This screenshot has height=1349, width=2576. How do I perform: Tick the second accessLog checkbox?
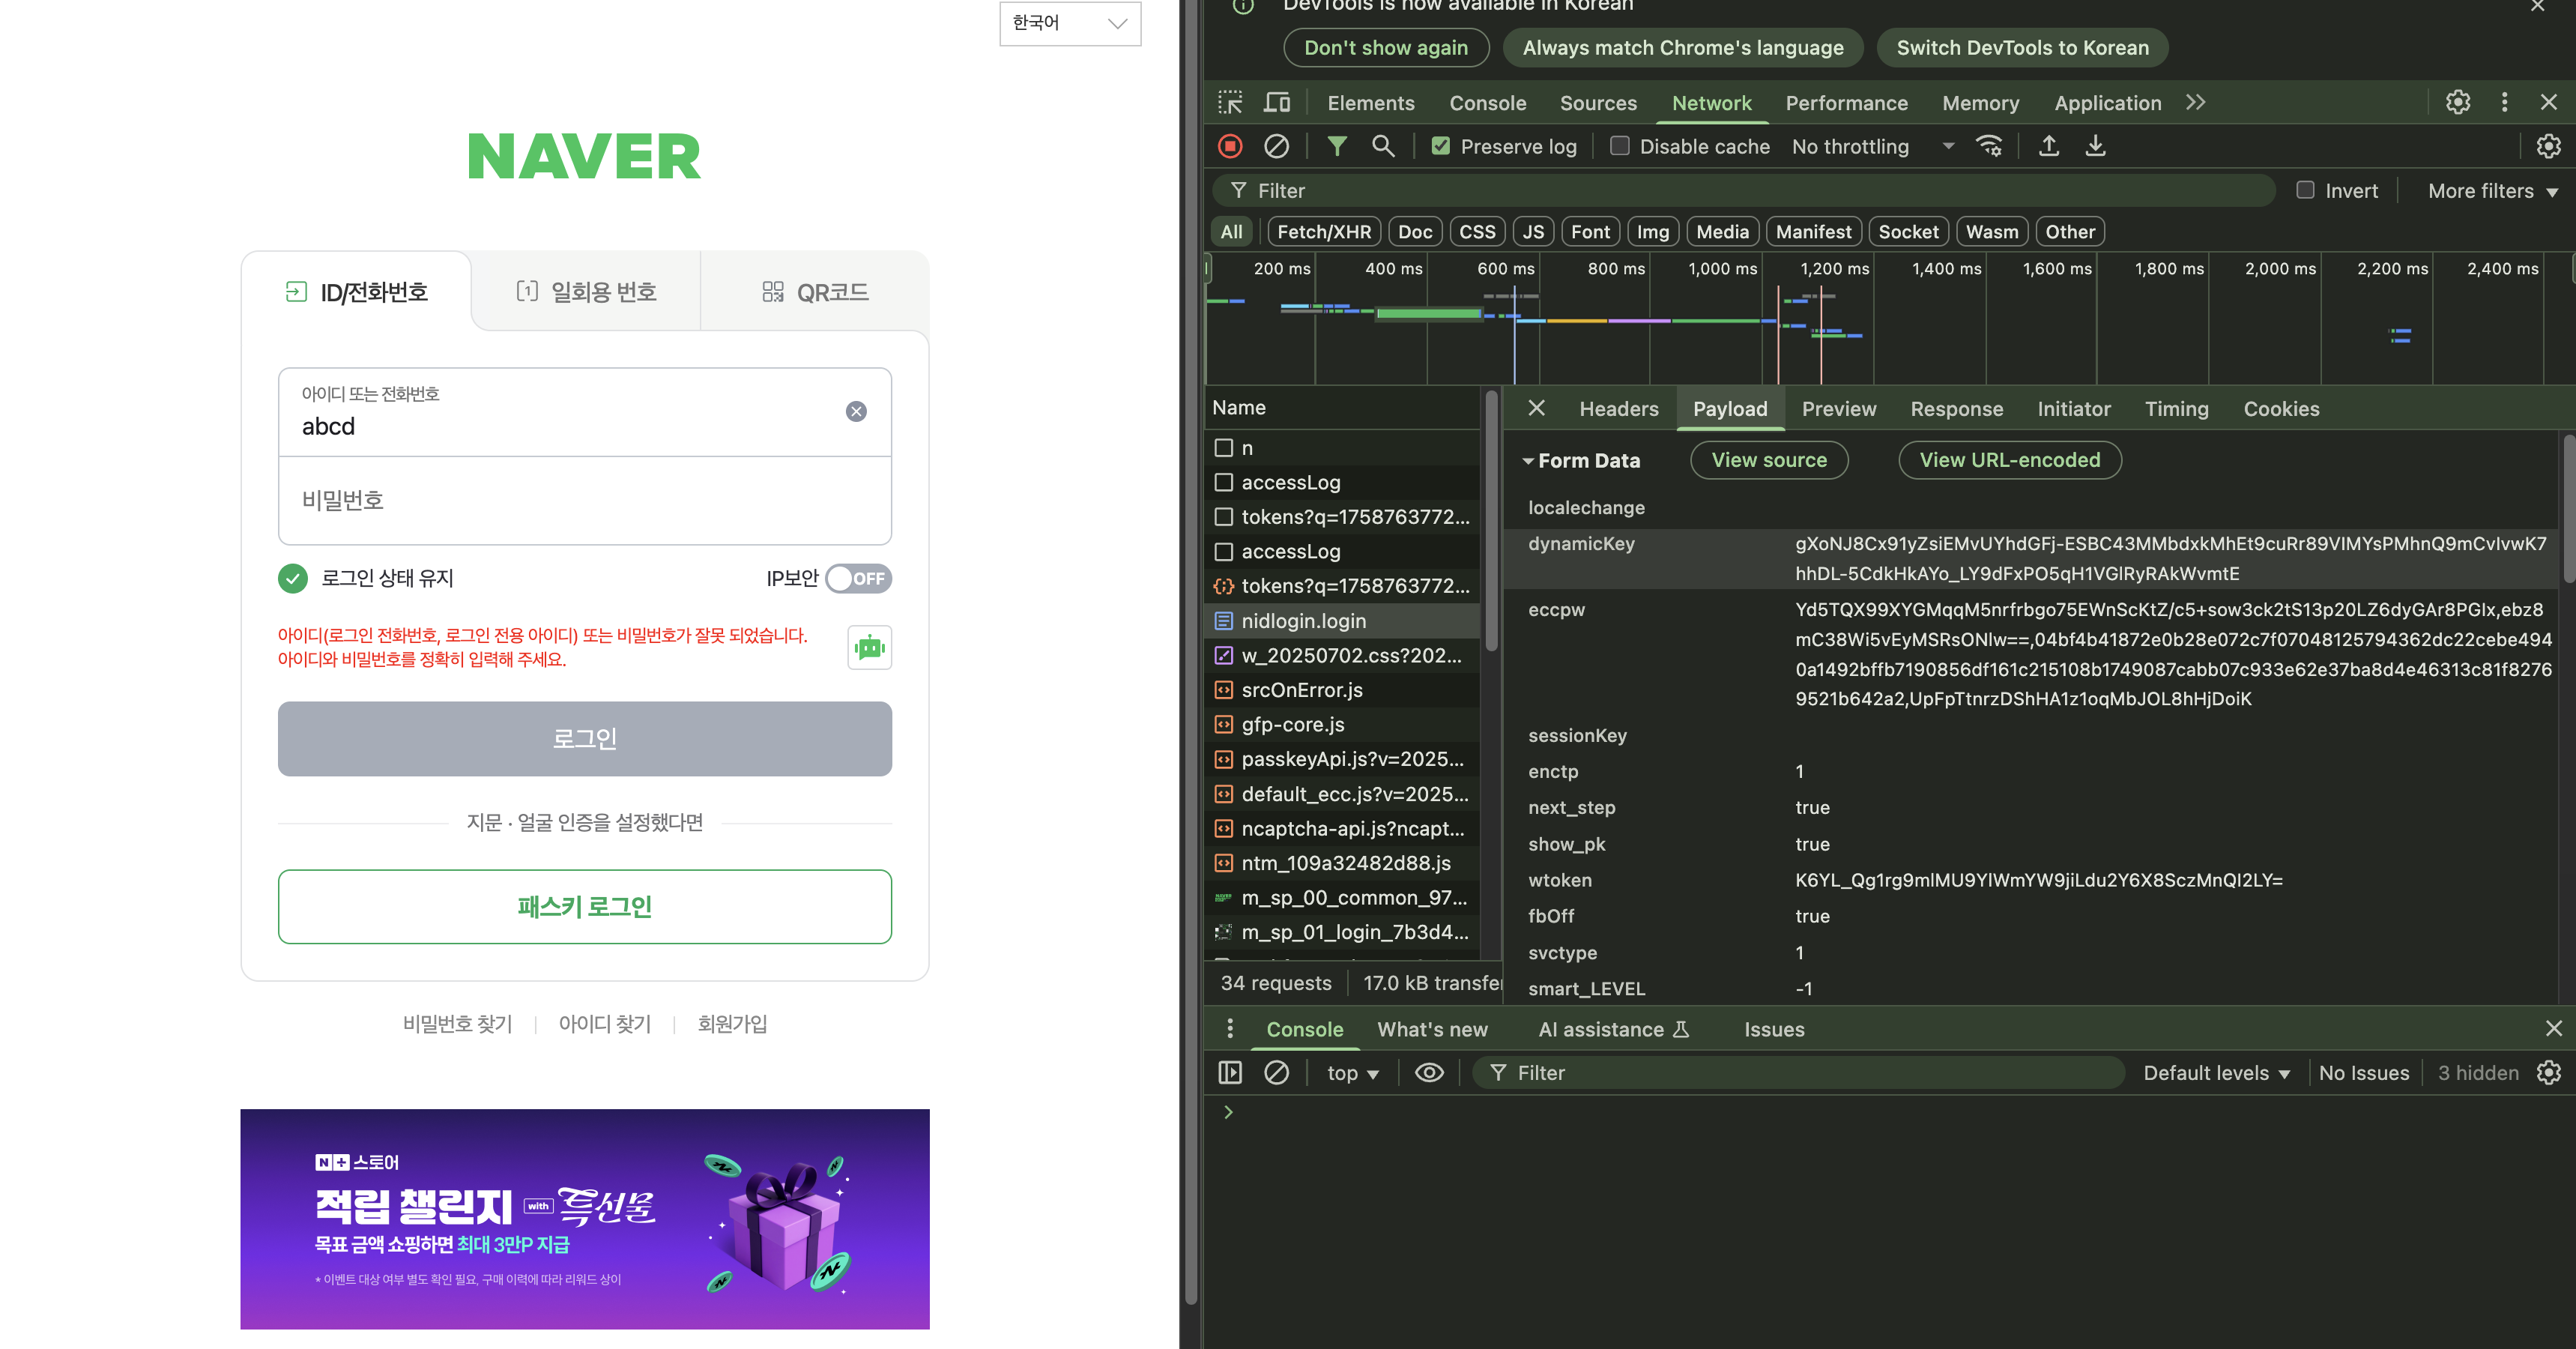tap(1224, 552)
